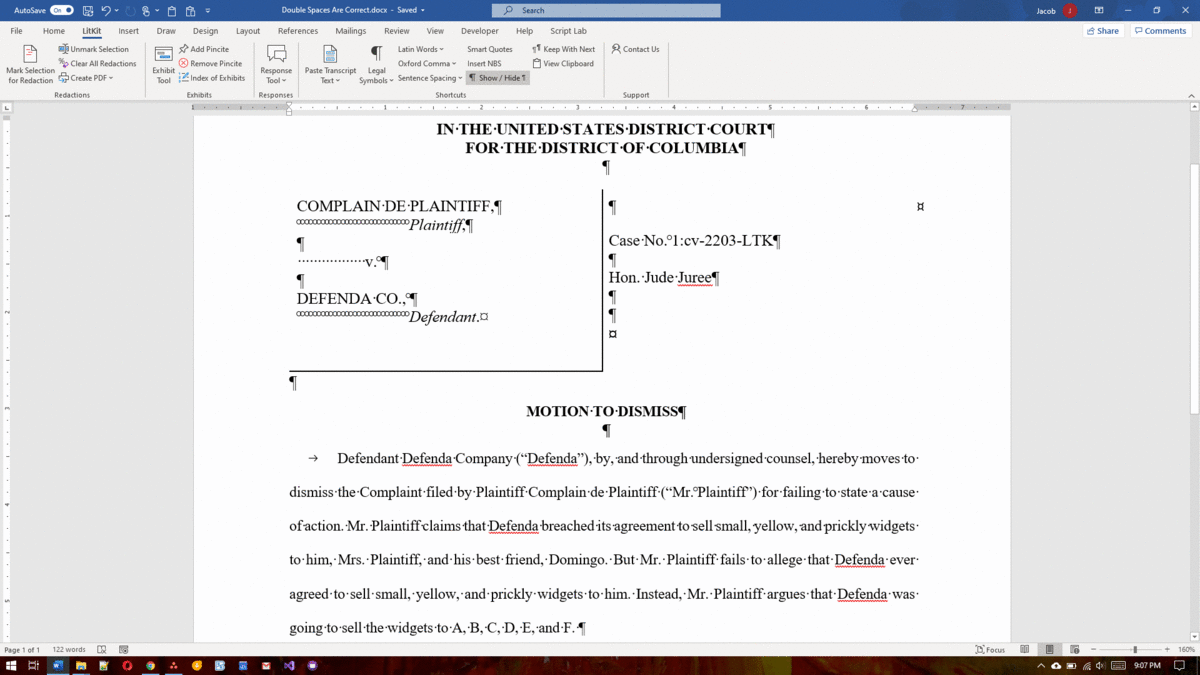This screenshot has width=1200, height=675.
Task: Click the Share button
Action: tap(1103, 31)
